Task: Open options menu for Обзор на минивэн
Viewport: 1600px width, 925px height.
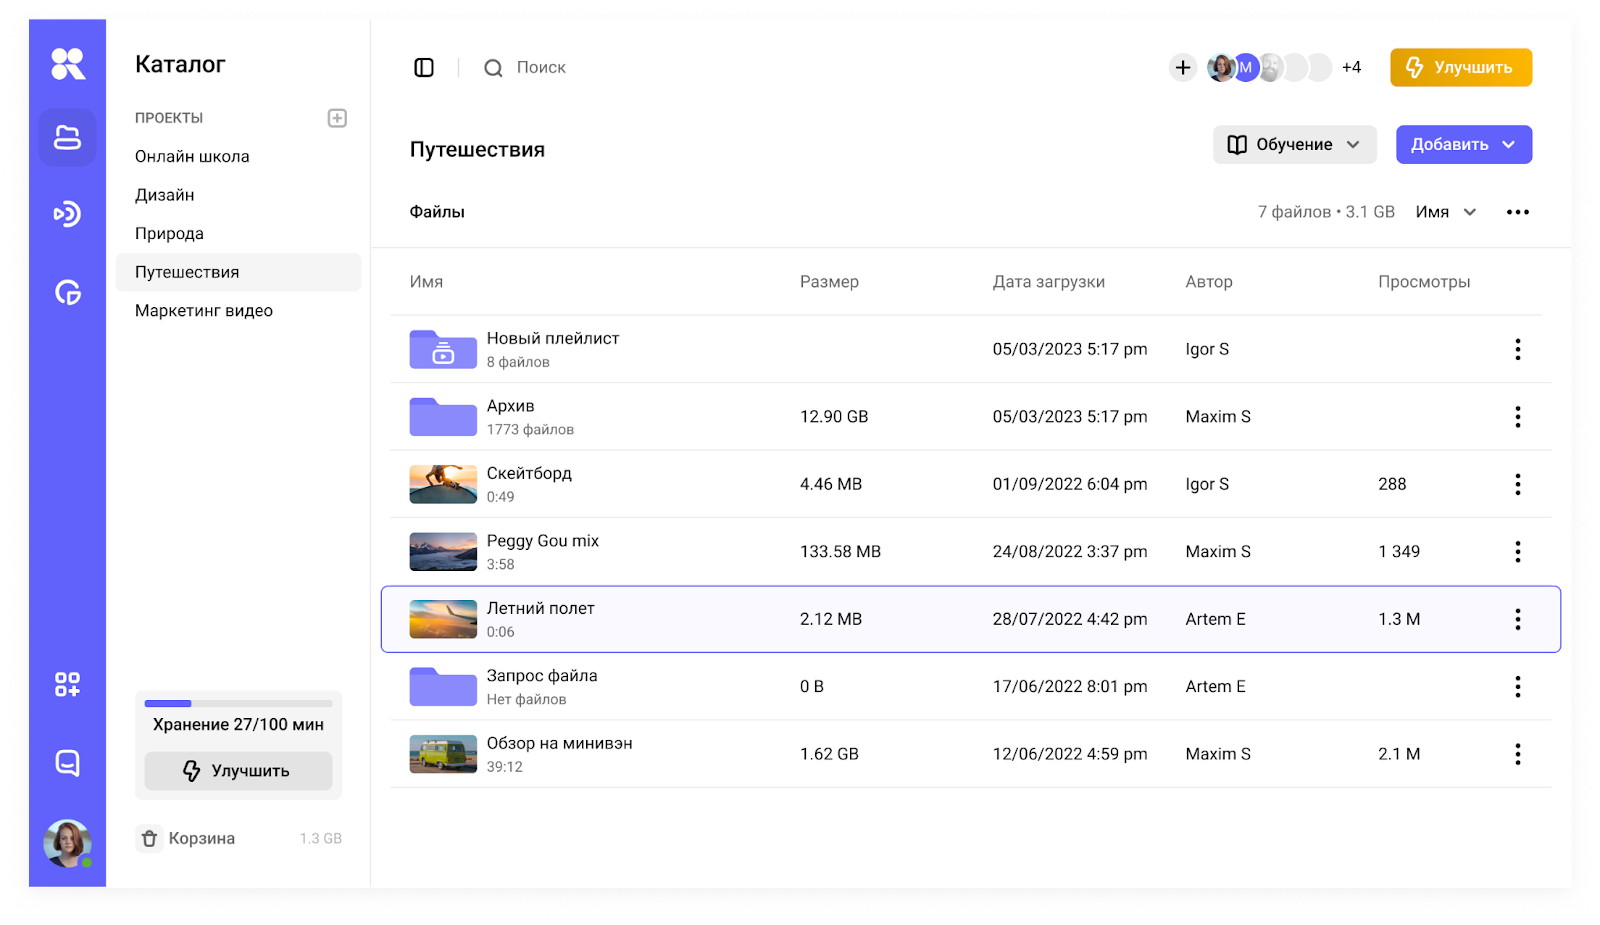Action: [x=1518, y=754]
